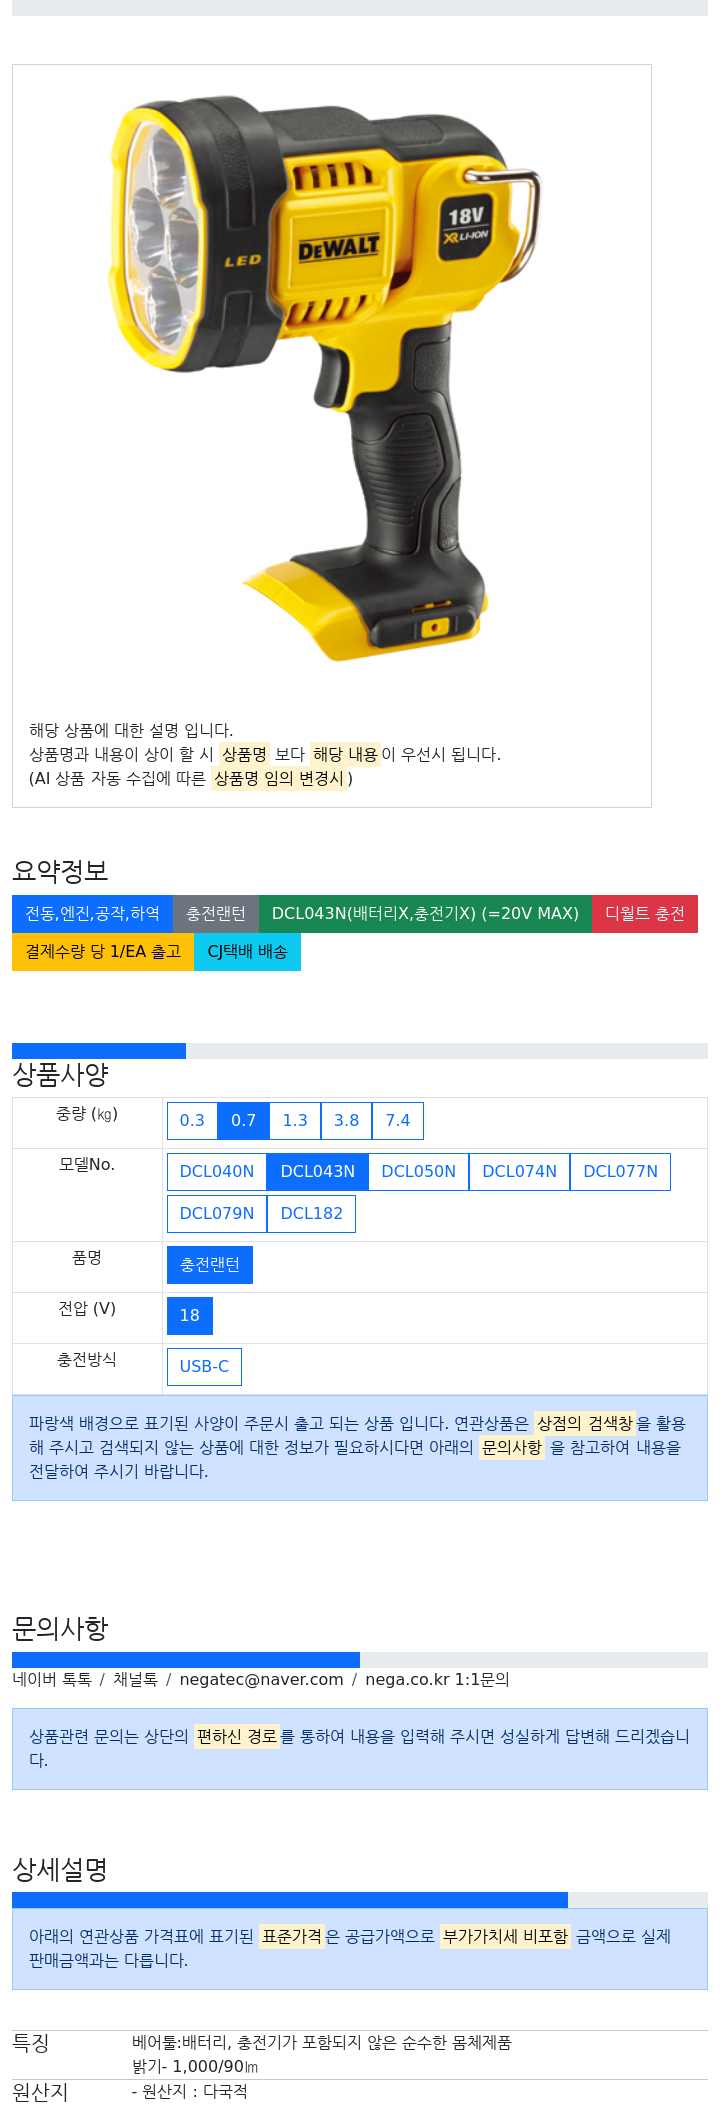Choose the USB-C charging option
The width and height of the screenshot is (720, 2112).
tap(204, 1367)
